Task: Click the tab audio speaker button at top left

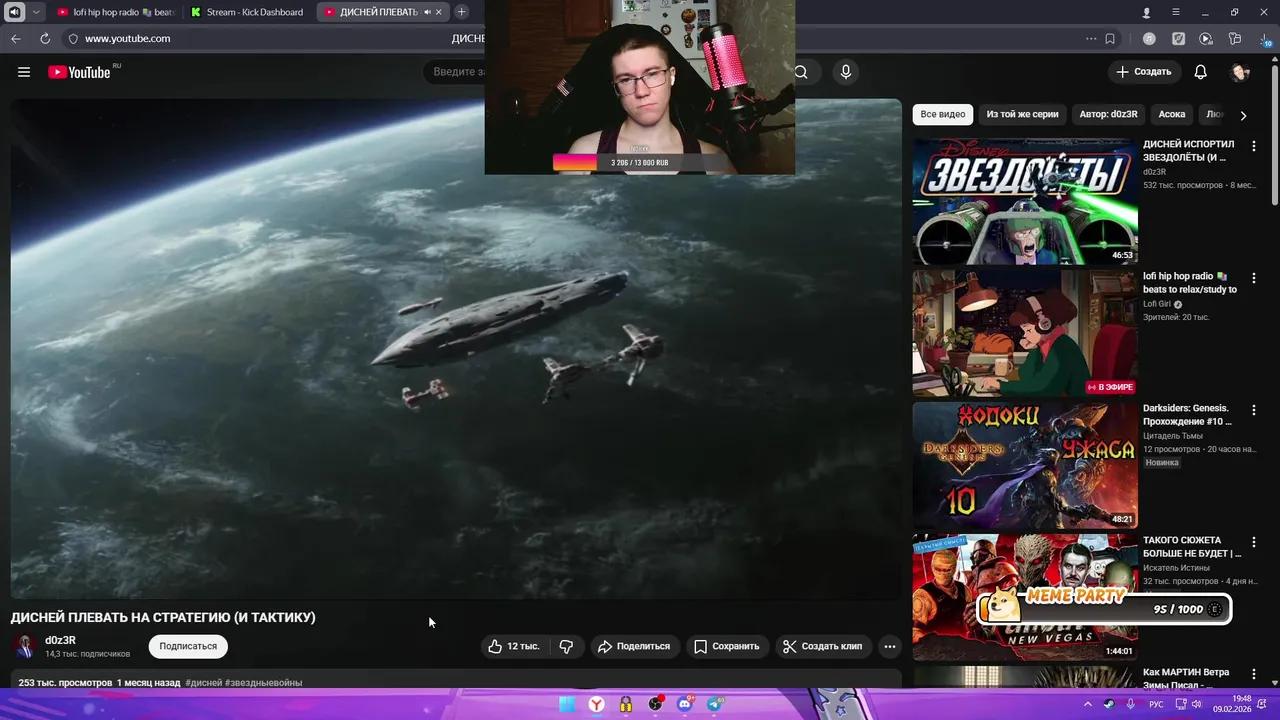Action: coord(15,12)
